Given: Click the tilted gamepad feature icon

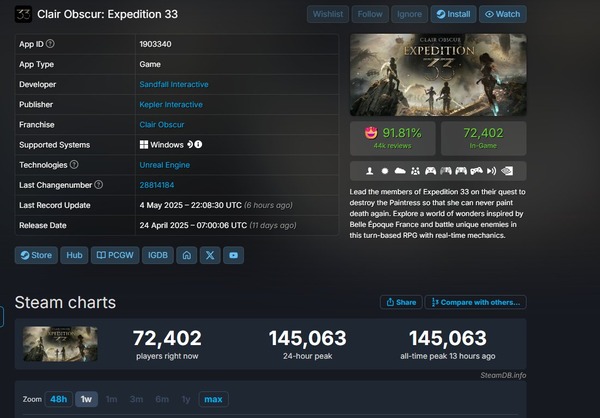Looking at the screenshot, I should 476,171.
